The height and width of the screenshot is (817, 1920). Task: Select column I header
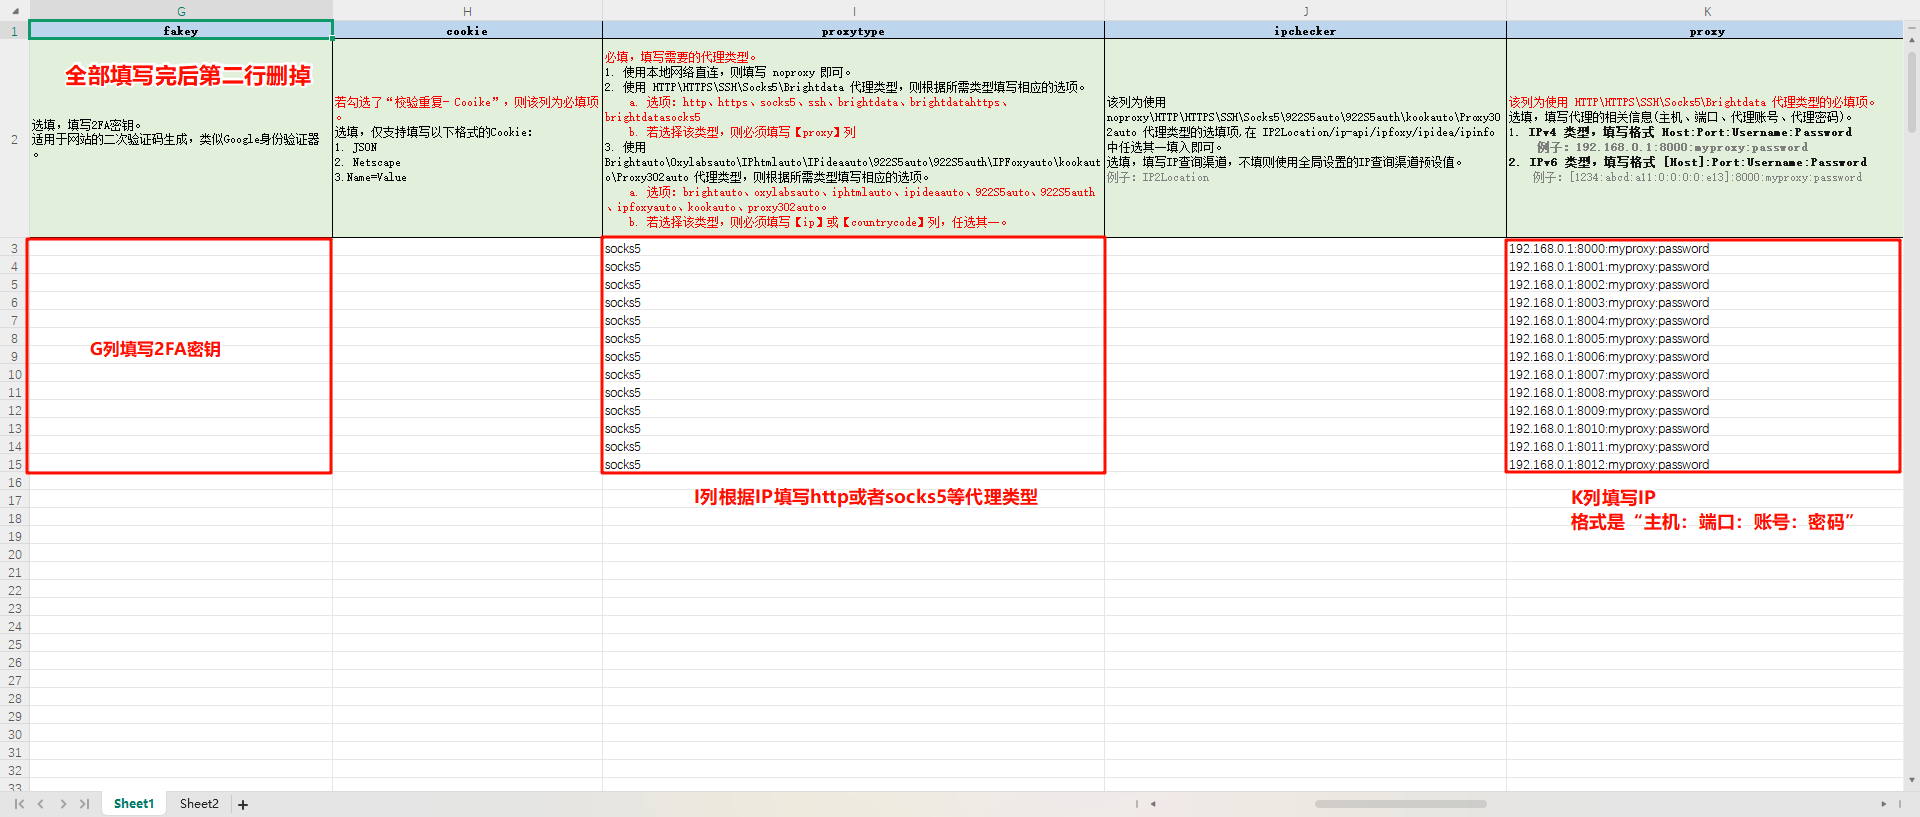click(x=853, y=11)
